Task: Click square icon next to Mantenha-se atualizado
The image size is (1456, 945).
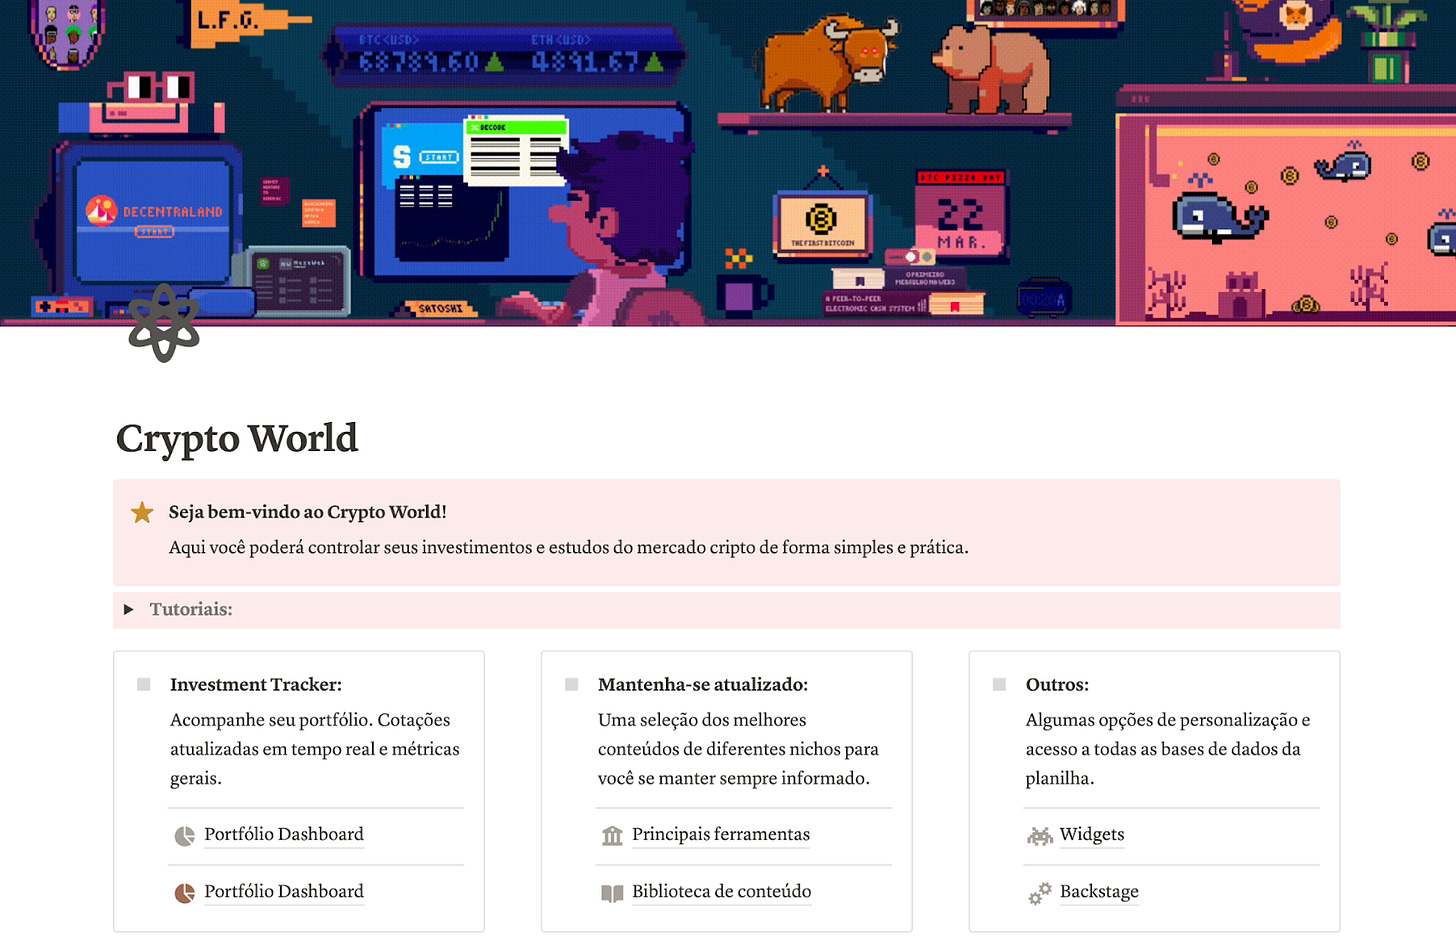Action: (571, 685)
